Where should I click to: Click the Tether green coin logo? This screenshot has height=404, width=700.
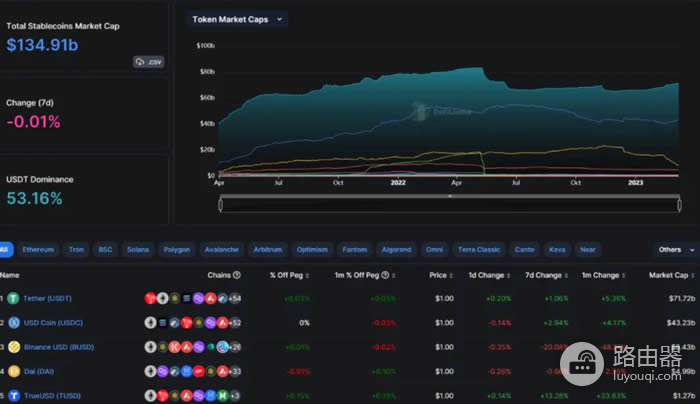click(13, 298)
